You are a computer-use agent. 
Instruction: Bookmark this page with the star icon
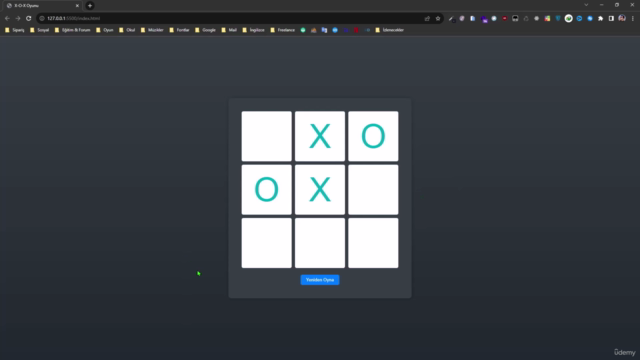click(438, 18)
